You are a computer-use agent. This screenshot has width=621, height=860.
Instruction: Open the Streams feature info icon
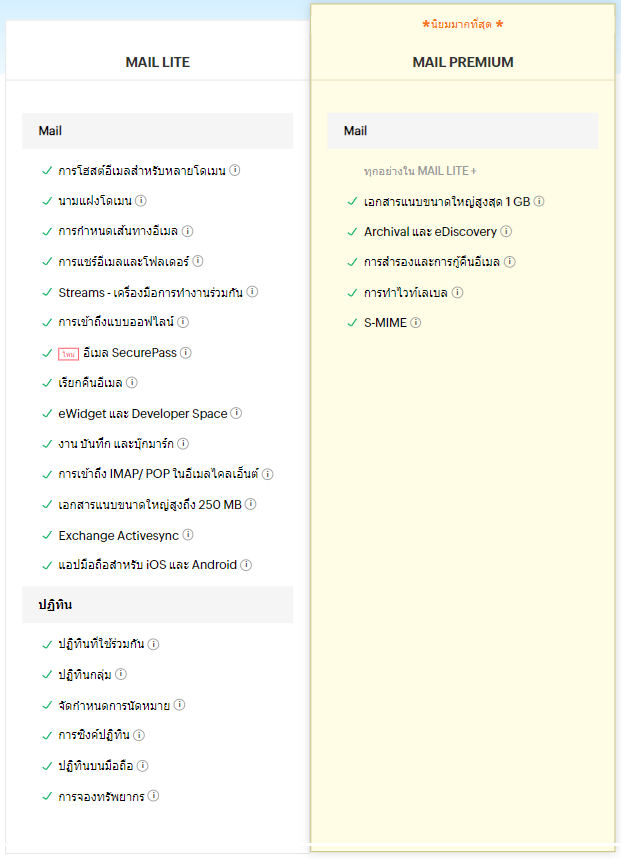click(x=252, y=292)
